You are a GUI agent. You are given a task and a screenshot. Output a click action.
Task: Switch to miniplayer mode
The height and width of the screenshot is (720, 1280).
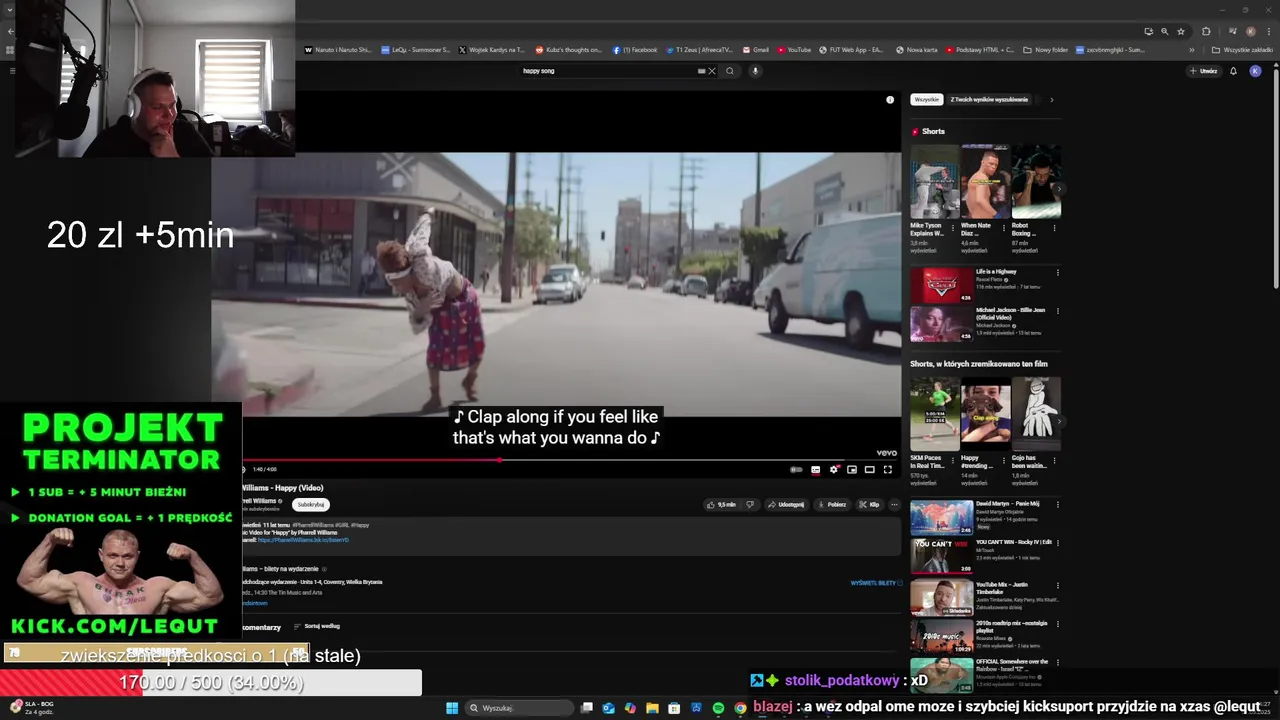(852, 469)
